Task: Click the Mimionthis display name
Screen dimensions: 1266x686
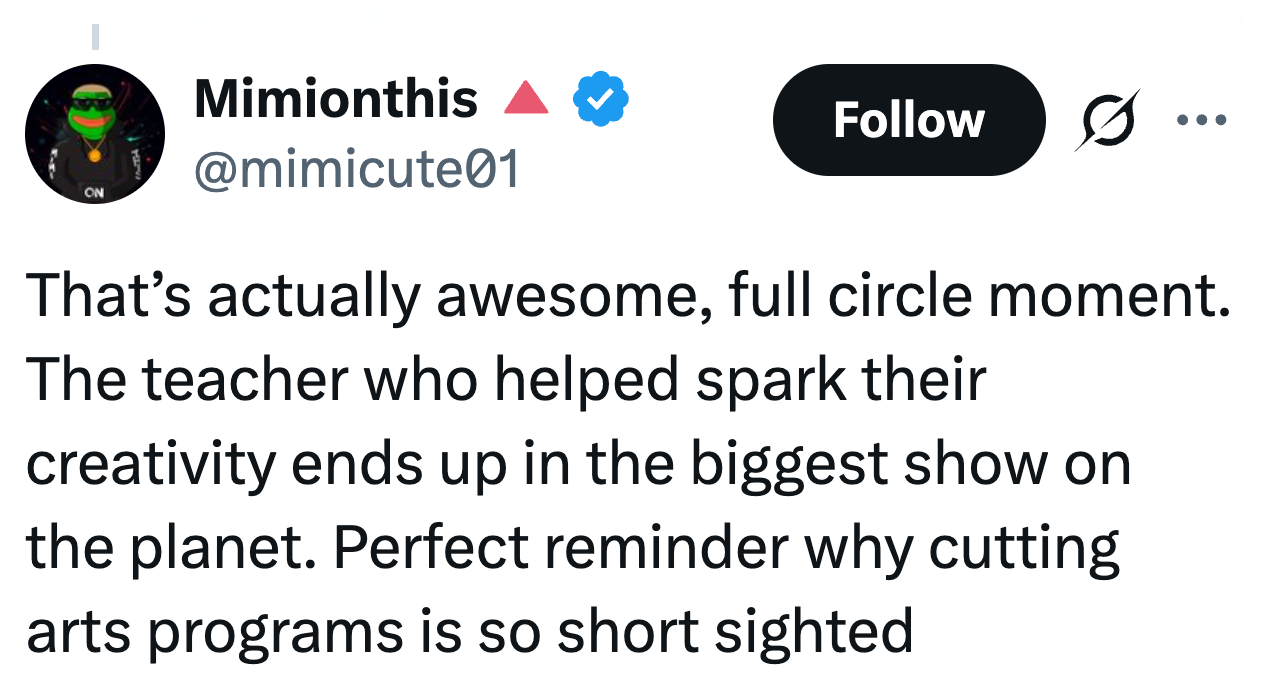Action: 336,98
